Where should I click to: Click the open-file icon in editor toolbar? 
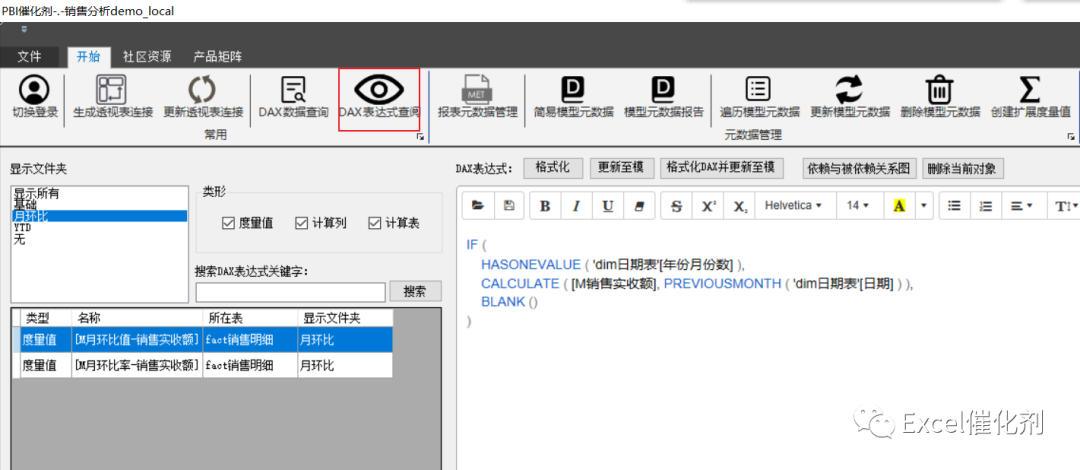point(478,205)
